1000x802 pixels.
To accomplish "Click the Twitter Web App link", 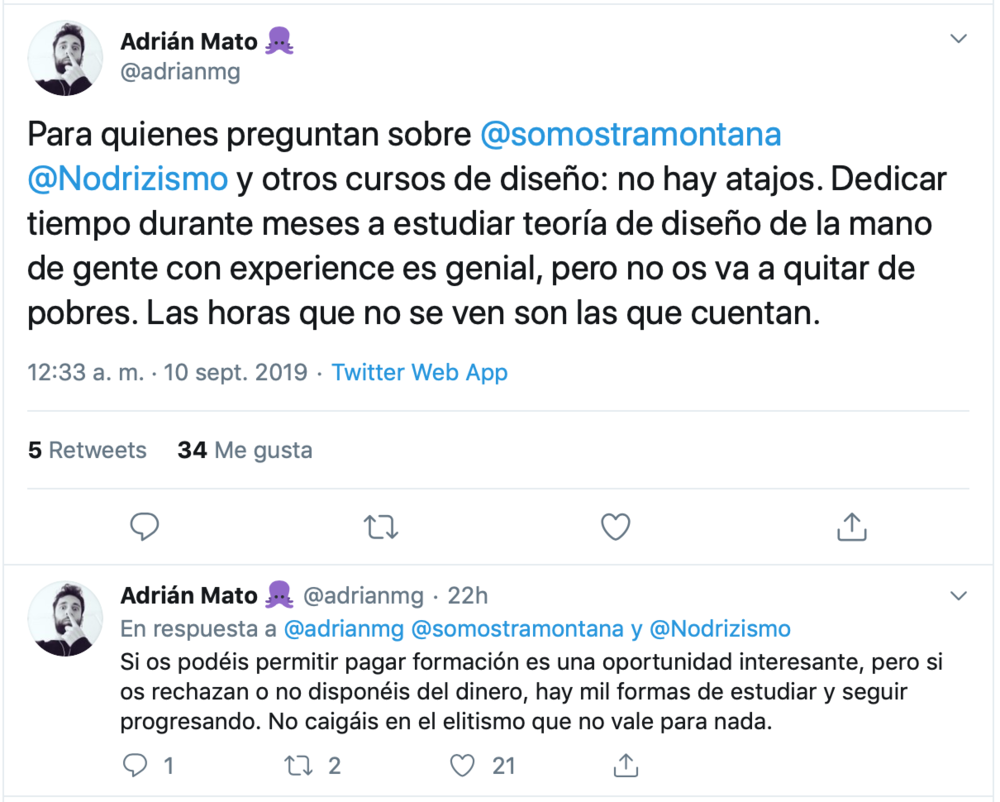I will (x=419, y=373).
